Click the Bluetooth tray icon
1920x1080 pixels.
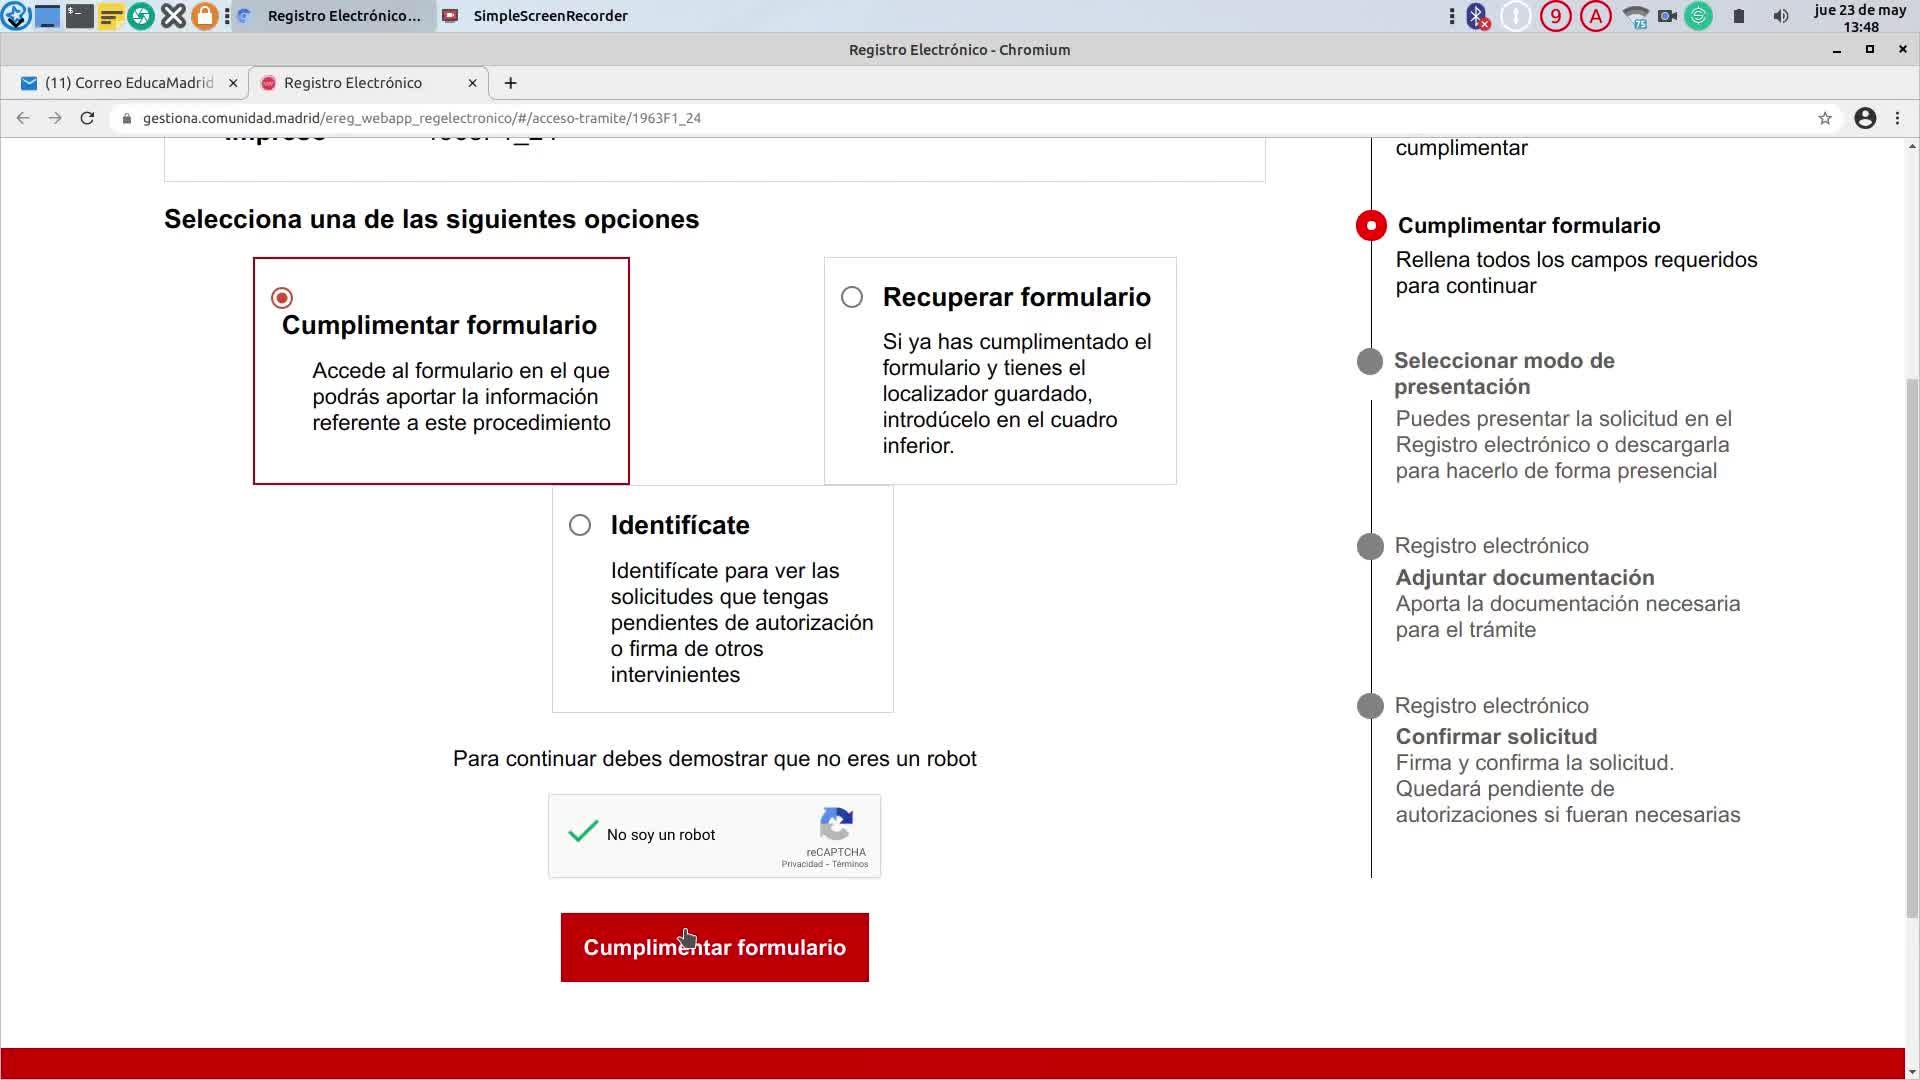pos(1477,16)
